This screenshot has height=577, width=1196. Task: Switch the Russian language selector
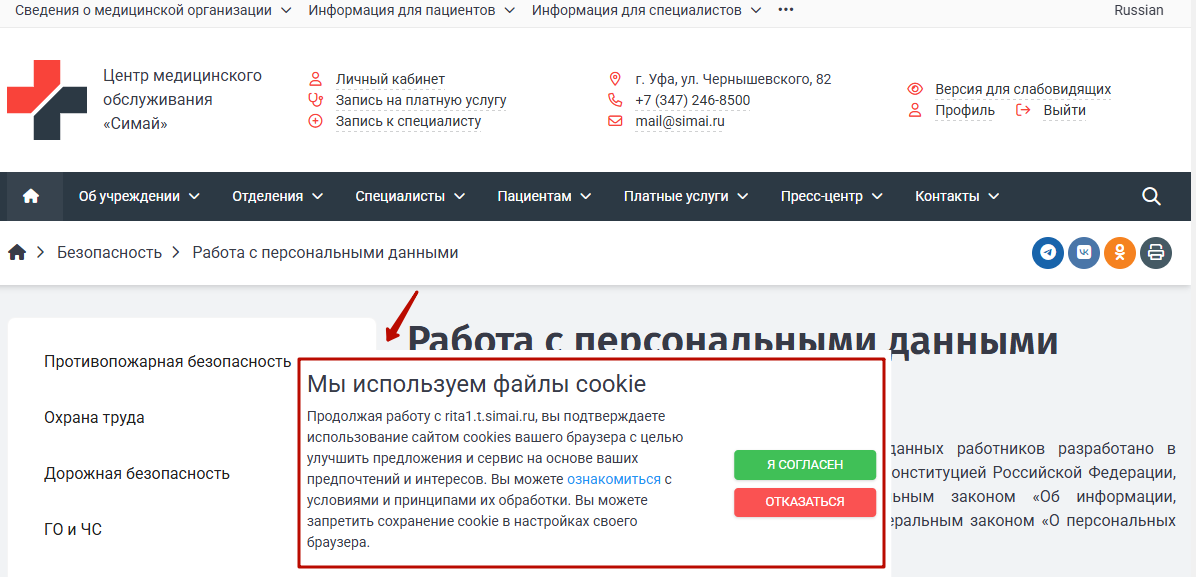click(1138, 10)
